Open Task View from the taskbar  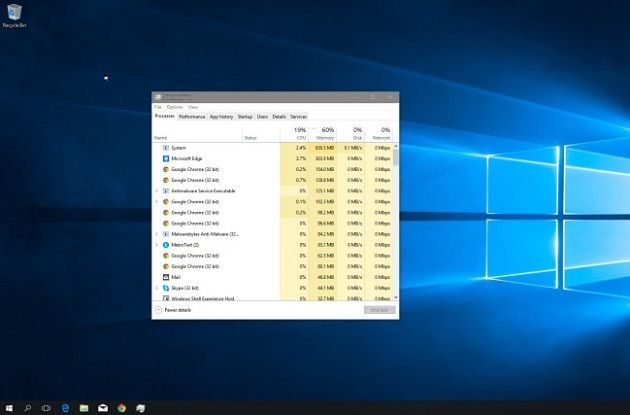coord(46,408)
